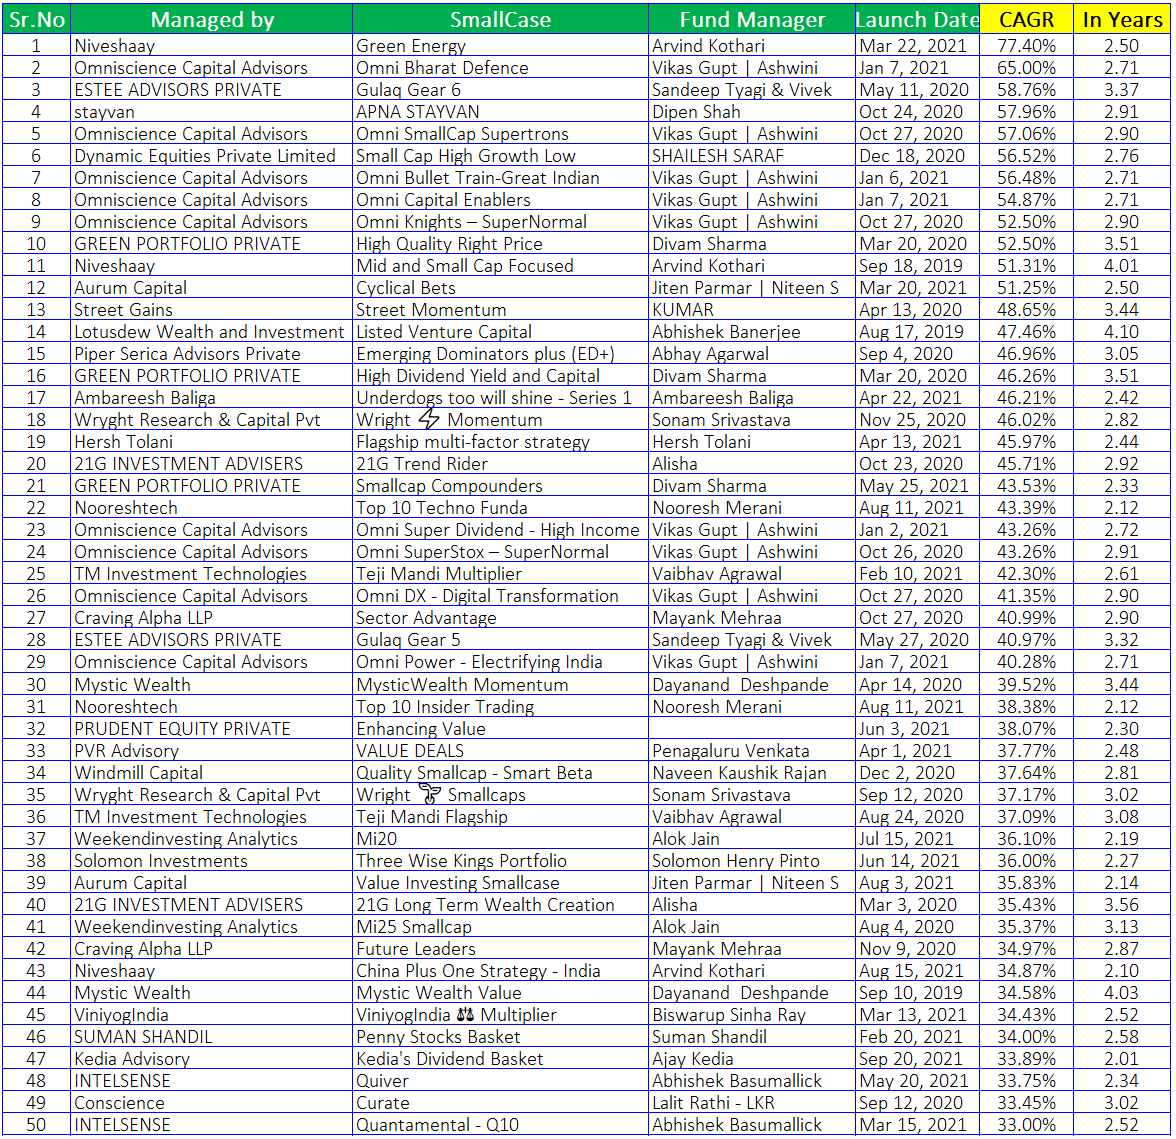1176x1139 pixels.
Task: Select 'Dynamic Equities Private Limited' cell
Action: 212,156
